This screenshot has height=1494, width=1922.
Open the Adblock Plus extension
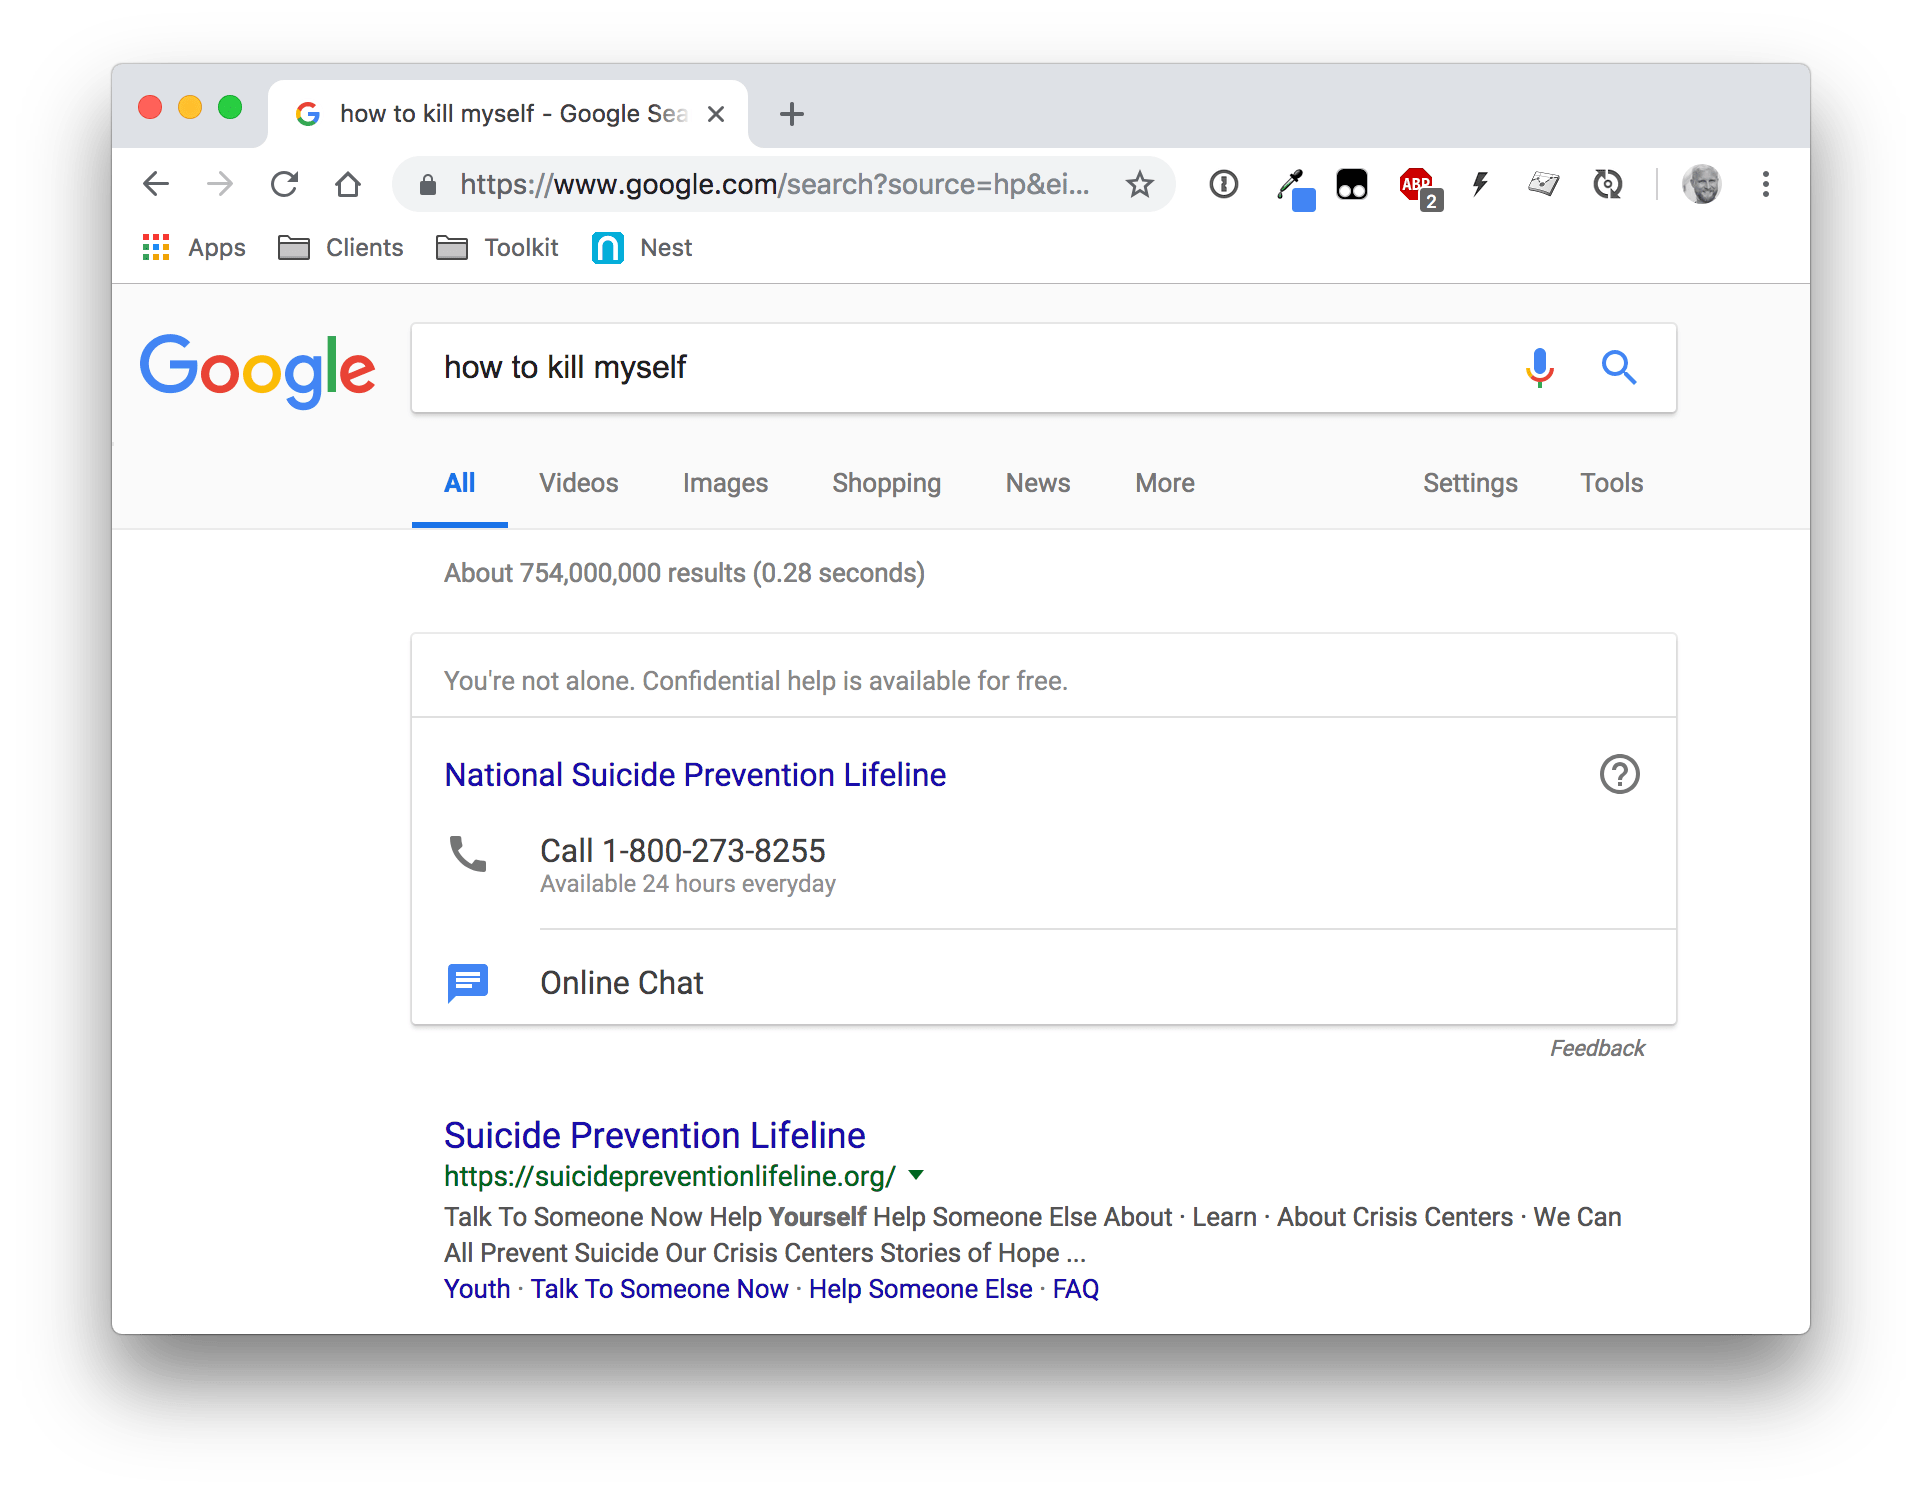click(1417, 185)
